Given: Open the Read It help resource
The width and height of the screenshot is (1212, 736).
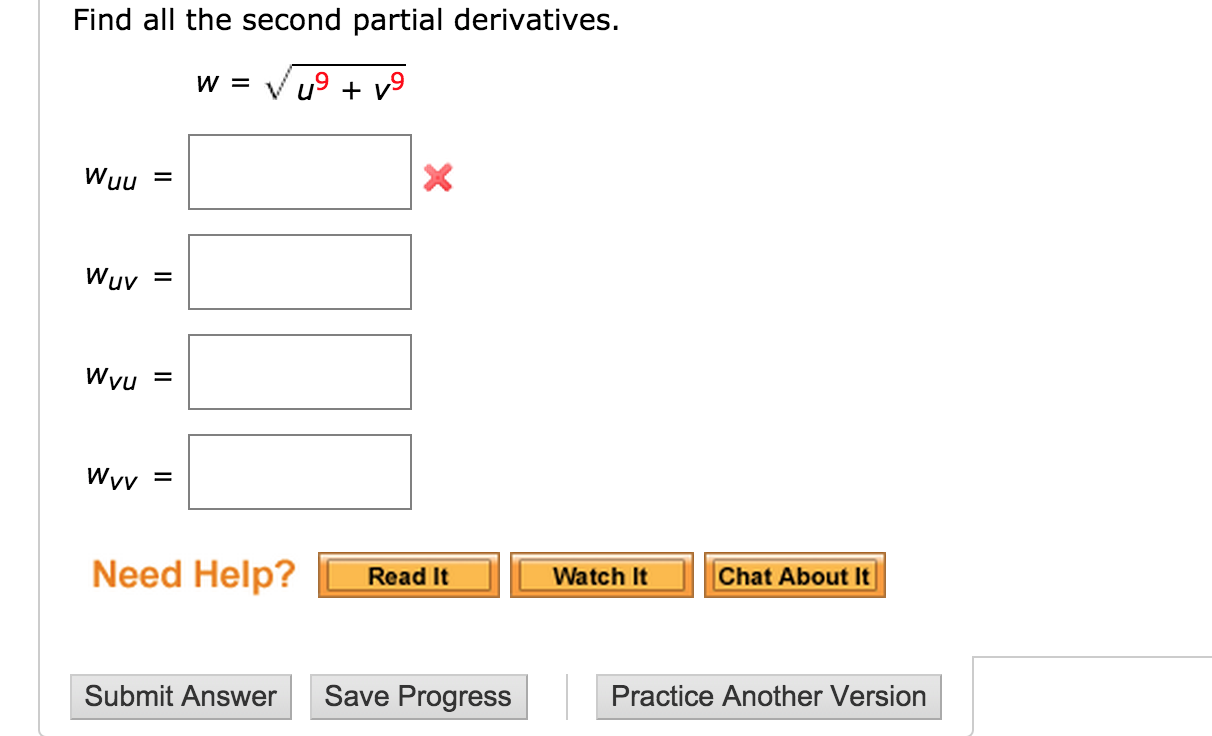Looking at the screenshot, I should tap(408, 576).
